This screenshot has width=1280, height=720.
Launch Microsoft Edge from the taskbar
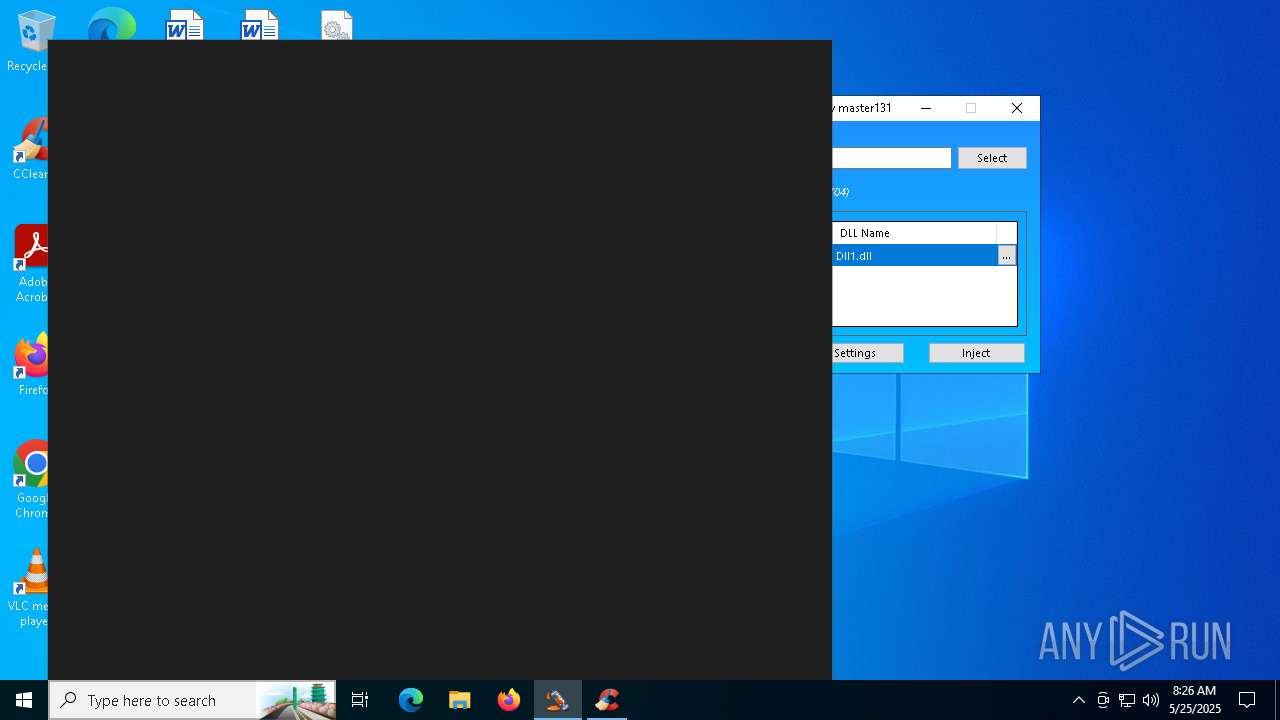[411, 700]
